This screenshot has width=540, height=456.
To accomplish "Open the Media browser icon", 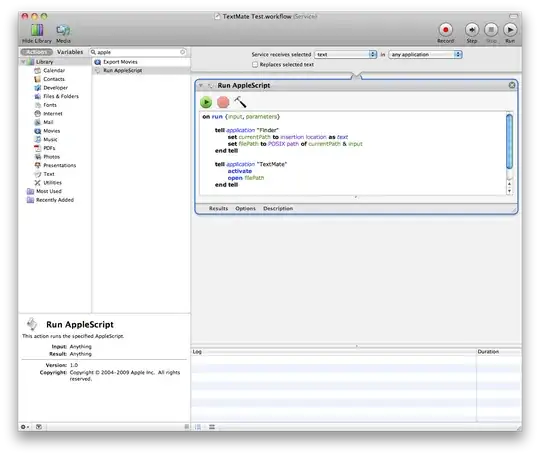I will point(63,30).
